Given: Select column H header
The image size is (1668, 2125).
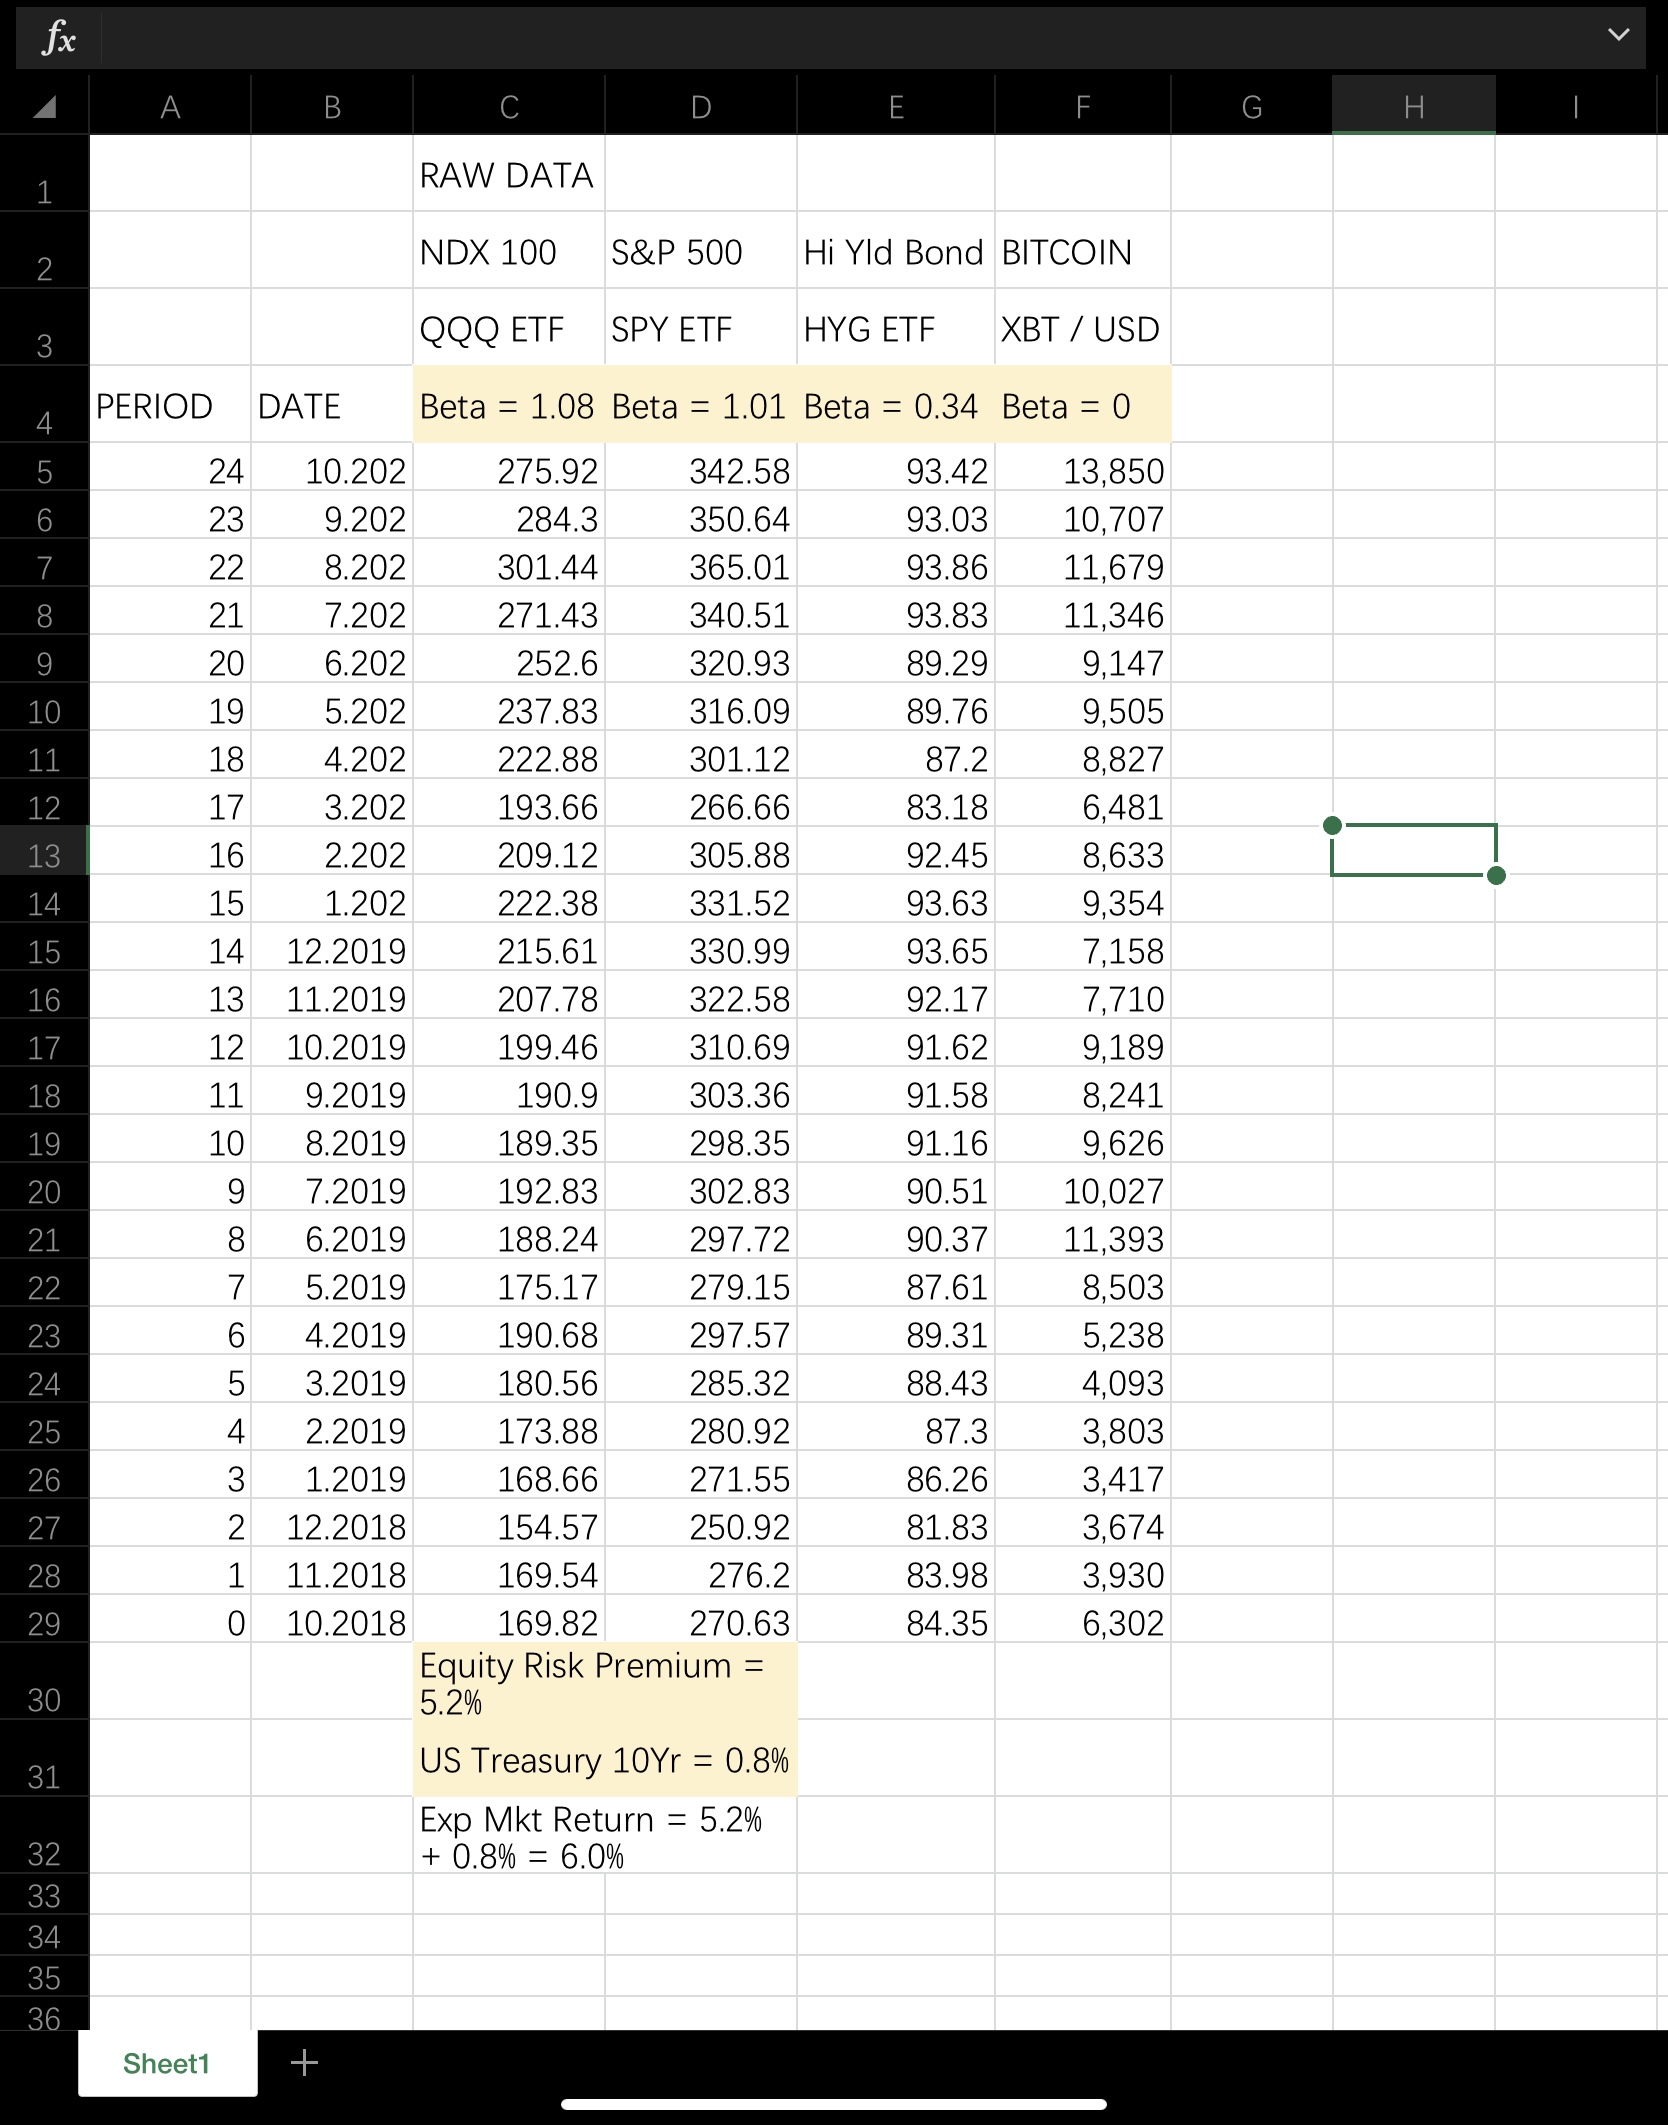Looking at the screenshot, I should [x=1414, y=104].
